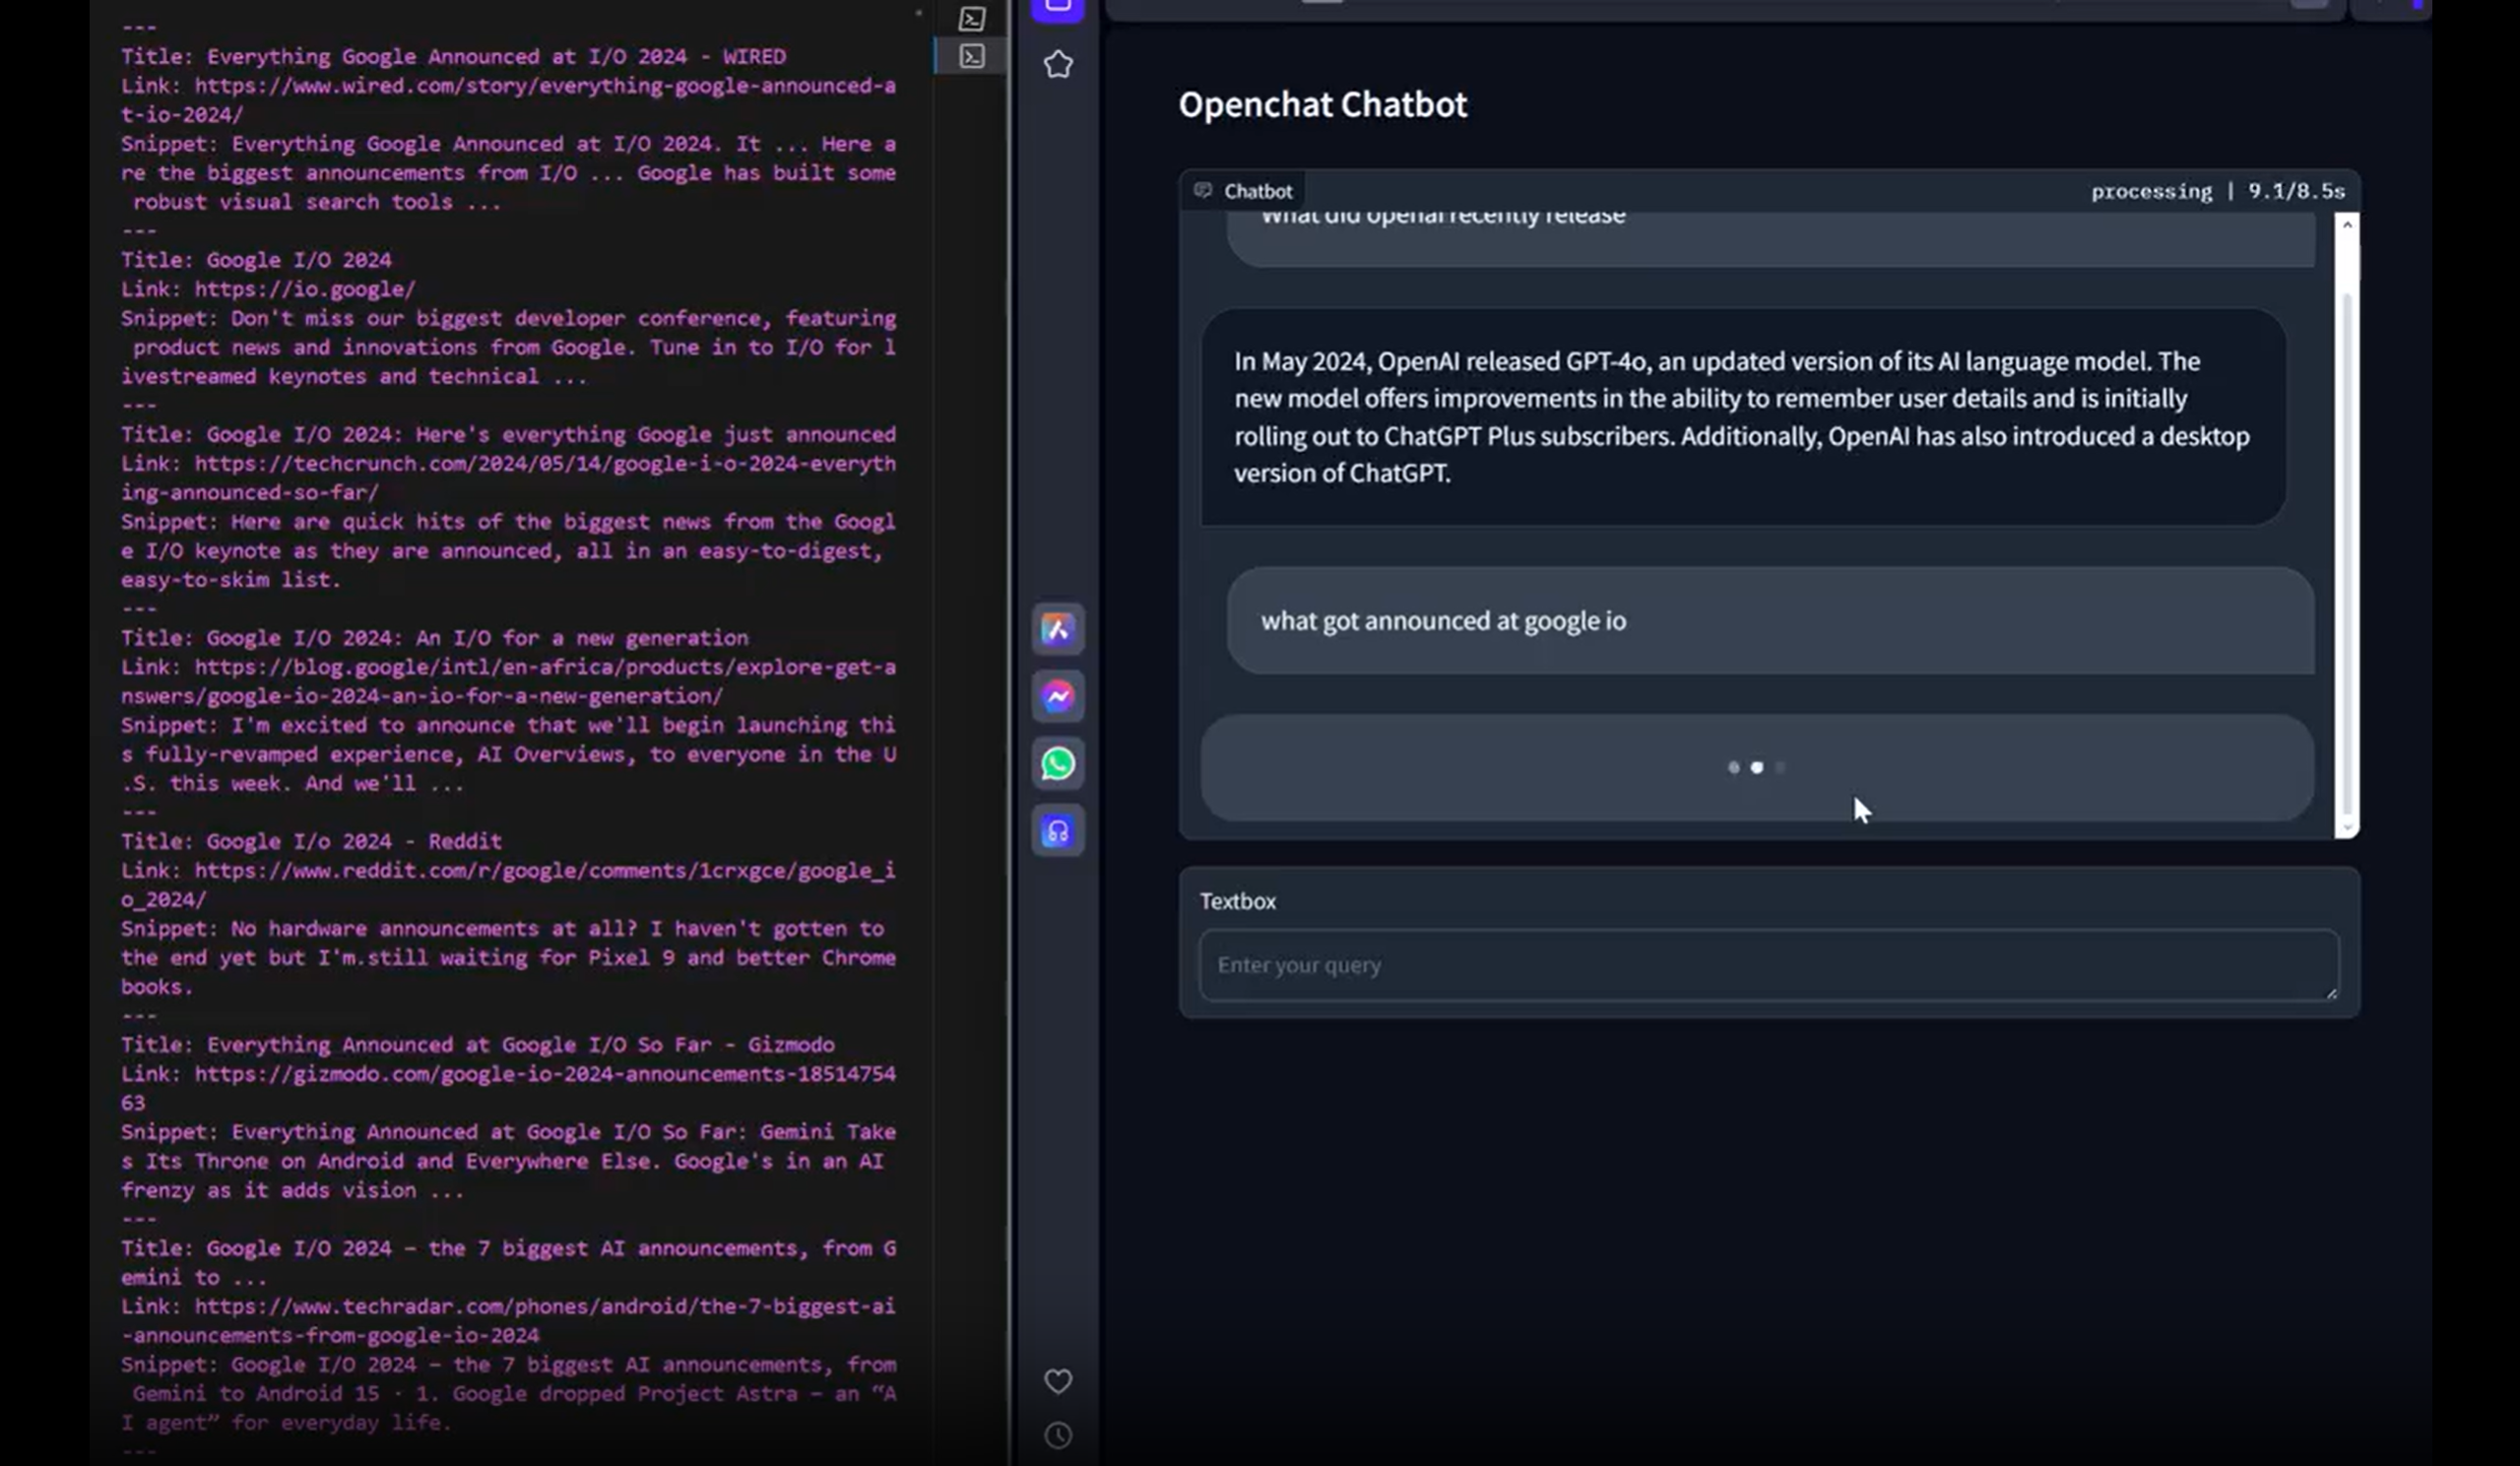The width and height of the screenshot is (2520, 1466).
Task: Click the chatbot scrollbar down arrow
Action: 2347,828
